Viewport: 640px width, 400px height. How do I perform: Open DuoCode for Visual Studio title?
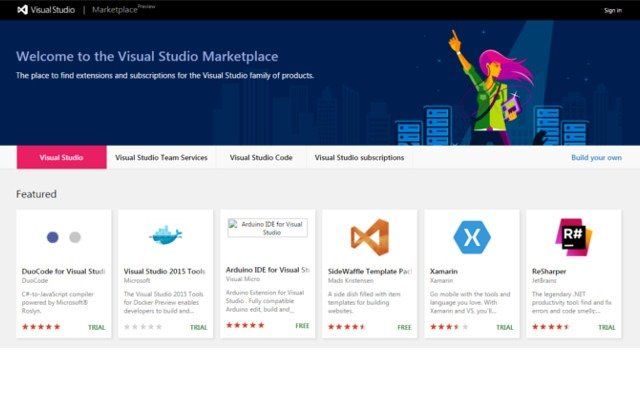[63, 271]
